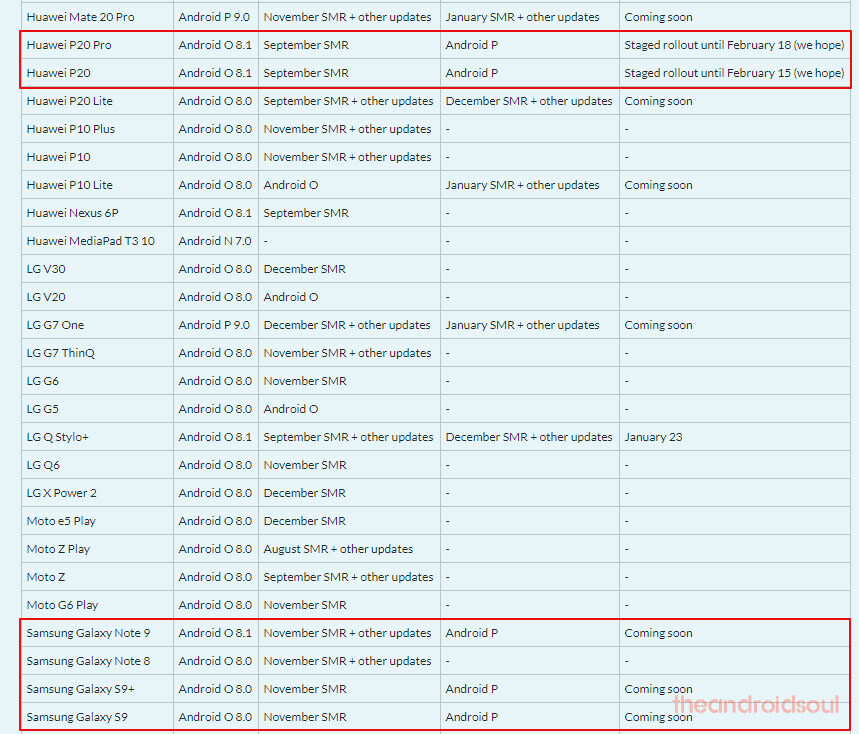
Task: Click Android N 7.0 for MediaPad T3 10
Action: [215, 240]
